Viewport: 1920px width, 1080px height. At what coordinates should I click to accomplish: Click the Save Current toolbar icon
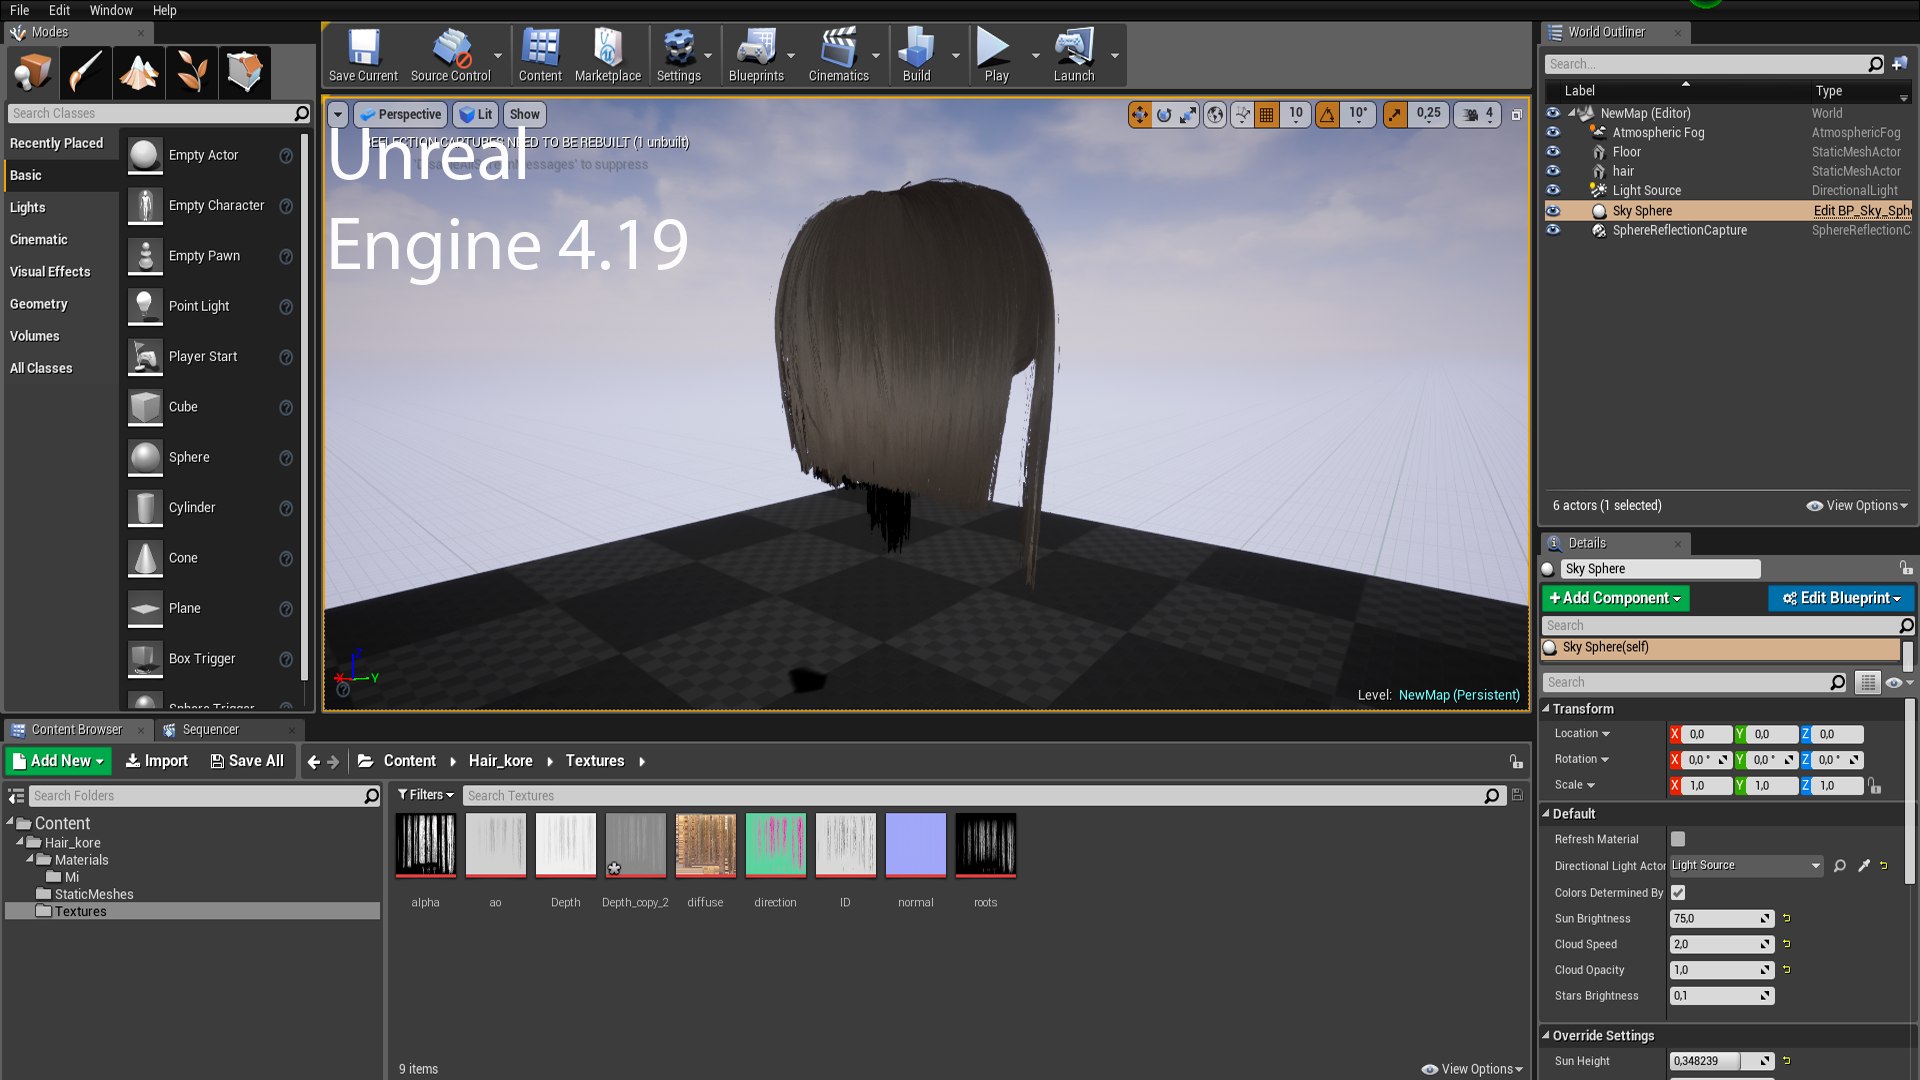pos(363,55)
